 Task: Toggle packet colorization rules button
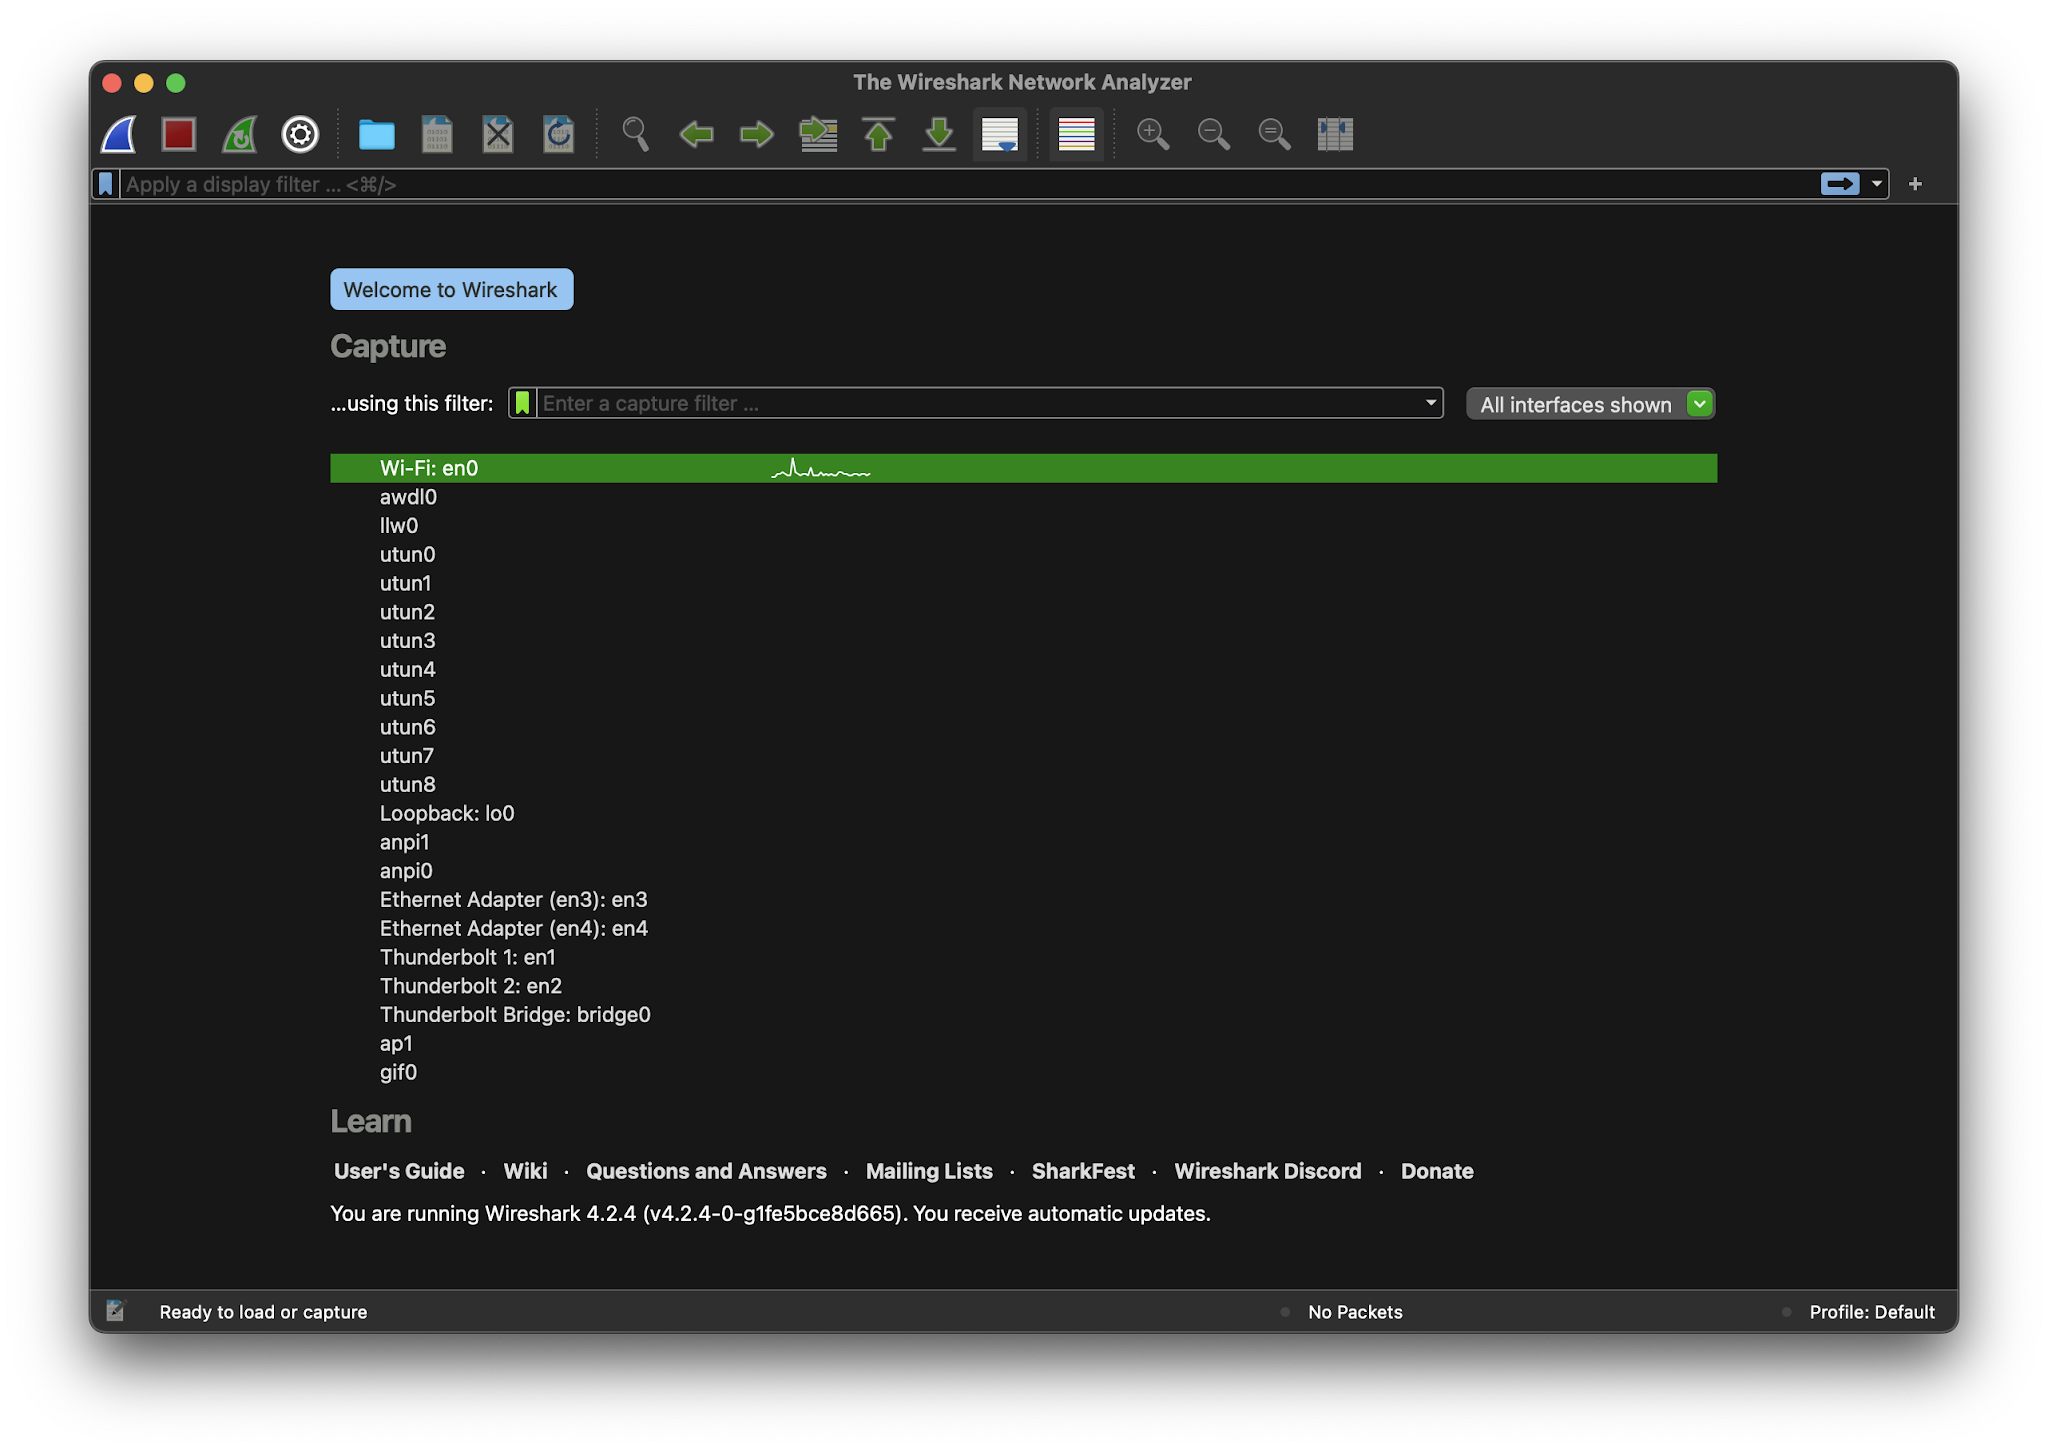(x=1076, y=134)
